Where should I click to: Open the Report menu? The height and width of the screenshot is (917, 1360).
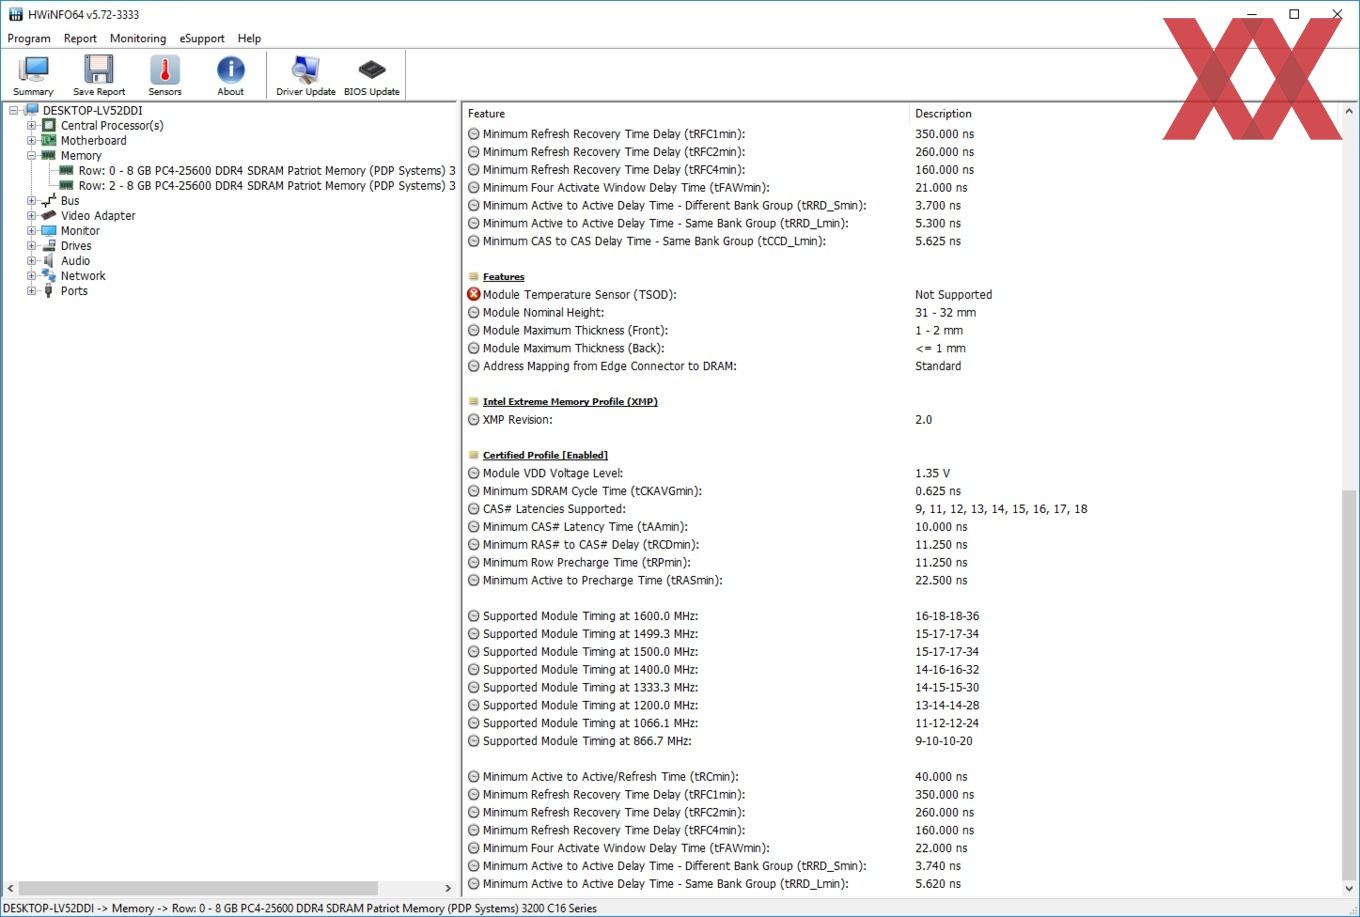point(80,38)
